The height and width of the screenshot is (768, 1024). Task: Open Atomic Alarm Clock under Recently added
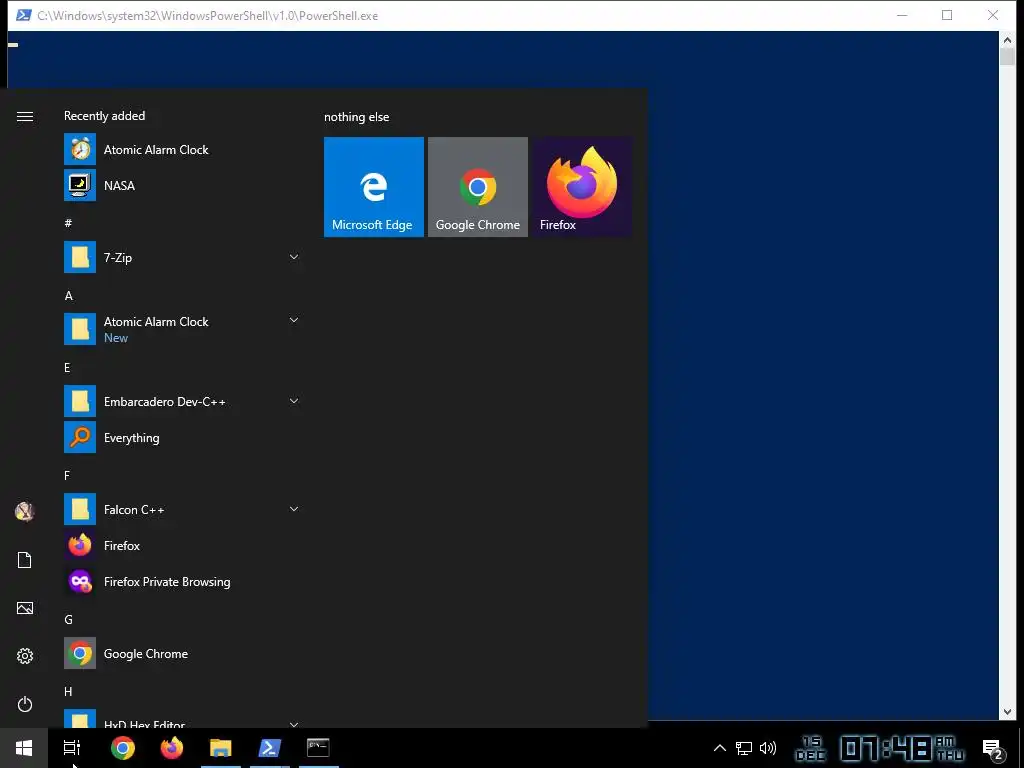[x=182, y=150]
